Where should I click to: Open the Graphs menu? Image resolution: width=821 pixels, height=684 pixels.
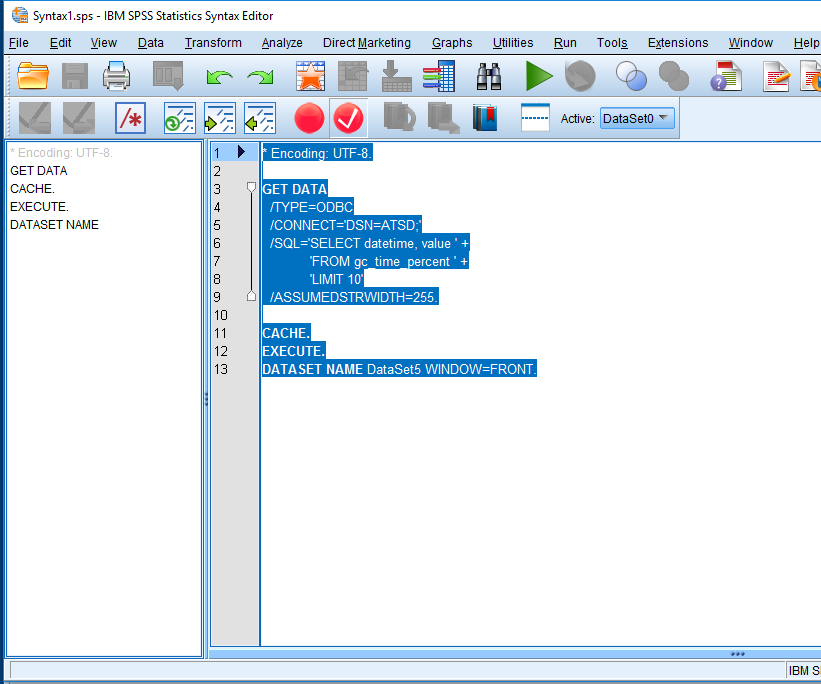(452, 43)
